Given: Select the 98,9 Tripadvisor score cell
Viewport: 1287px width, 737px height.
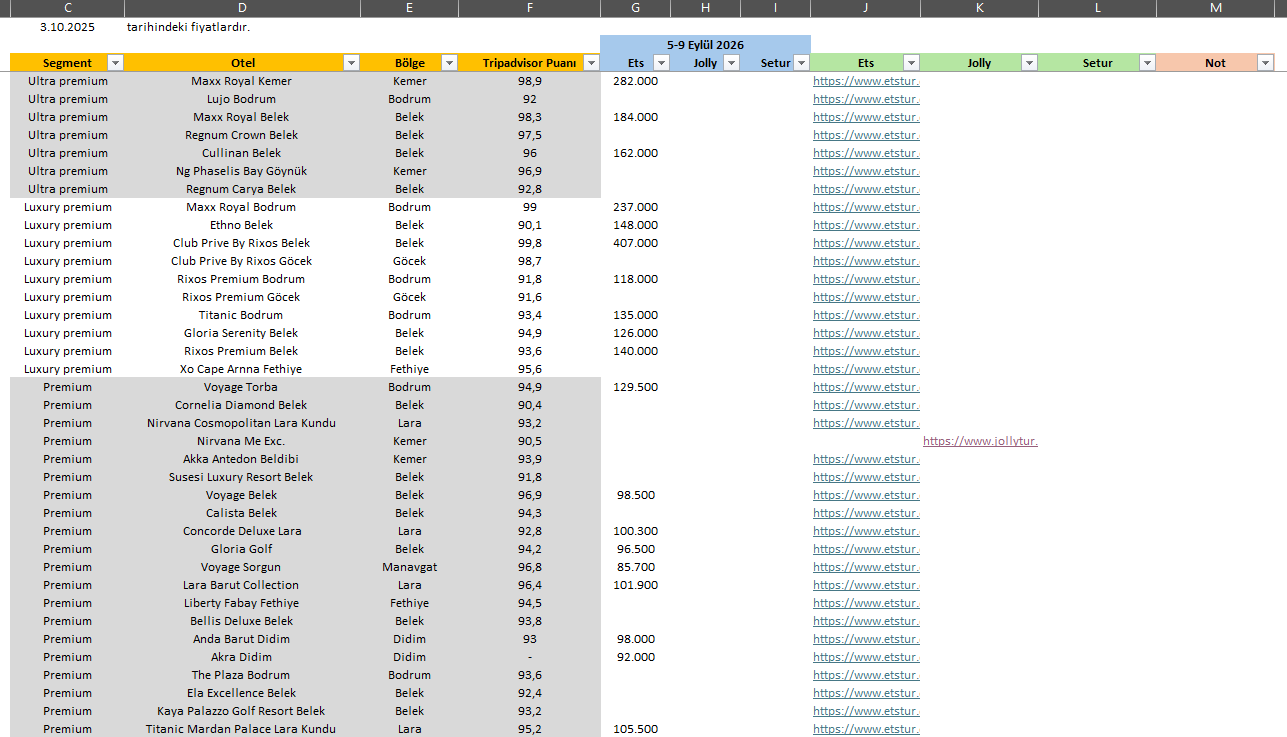Looking at the screenshot, I should click(529, 81).
